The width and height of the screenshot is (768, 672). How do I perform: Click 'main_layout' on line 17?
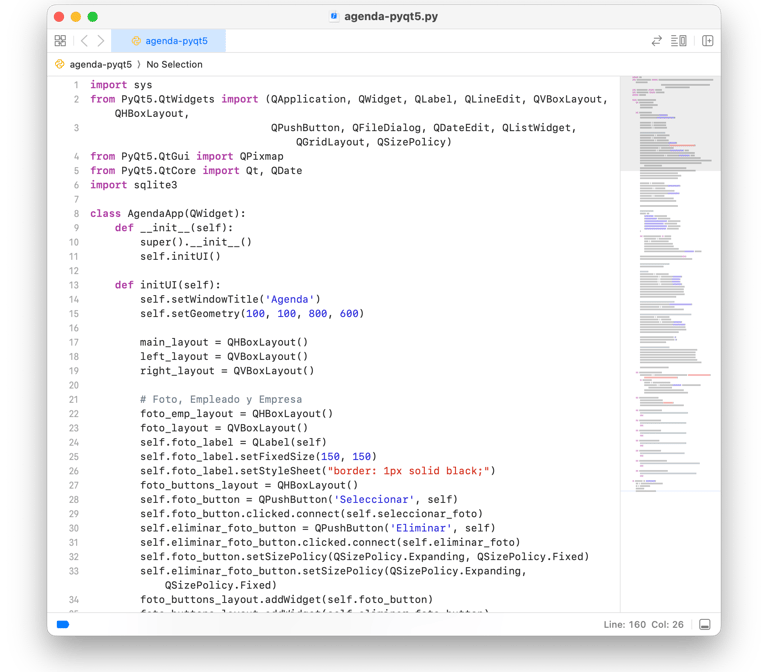tap(174, 342)
